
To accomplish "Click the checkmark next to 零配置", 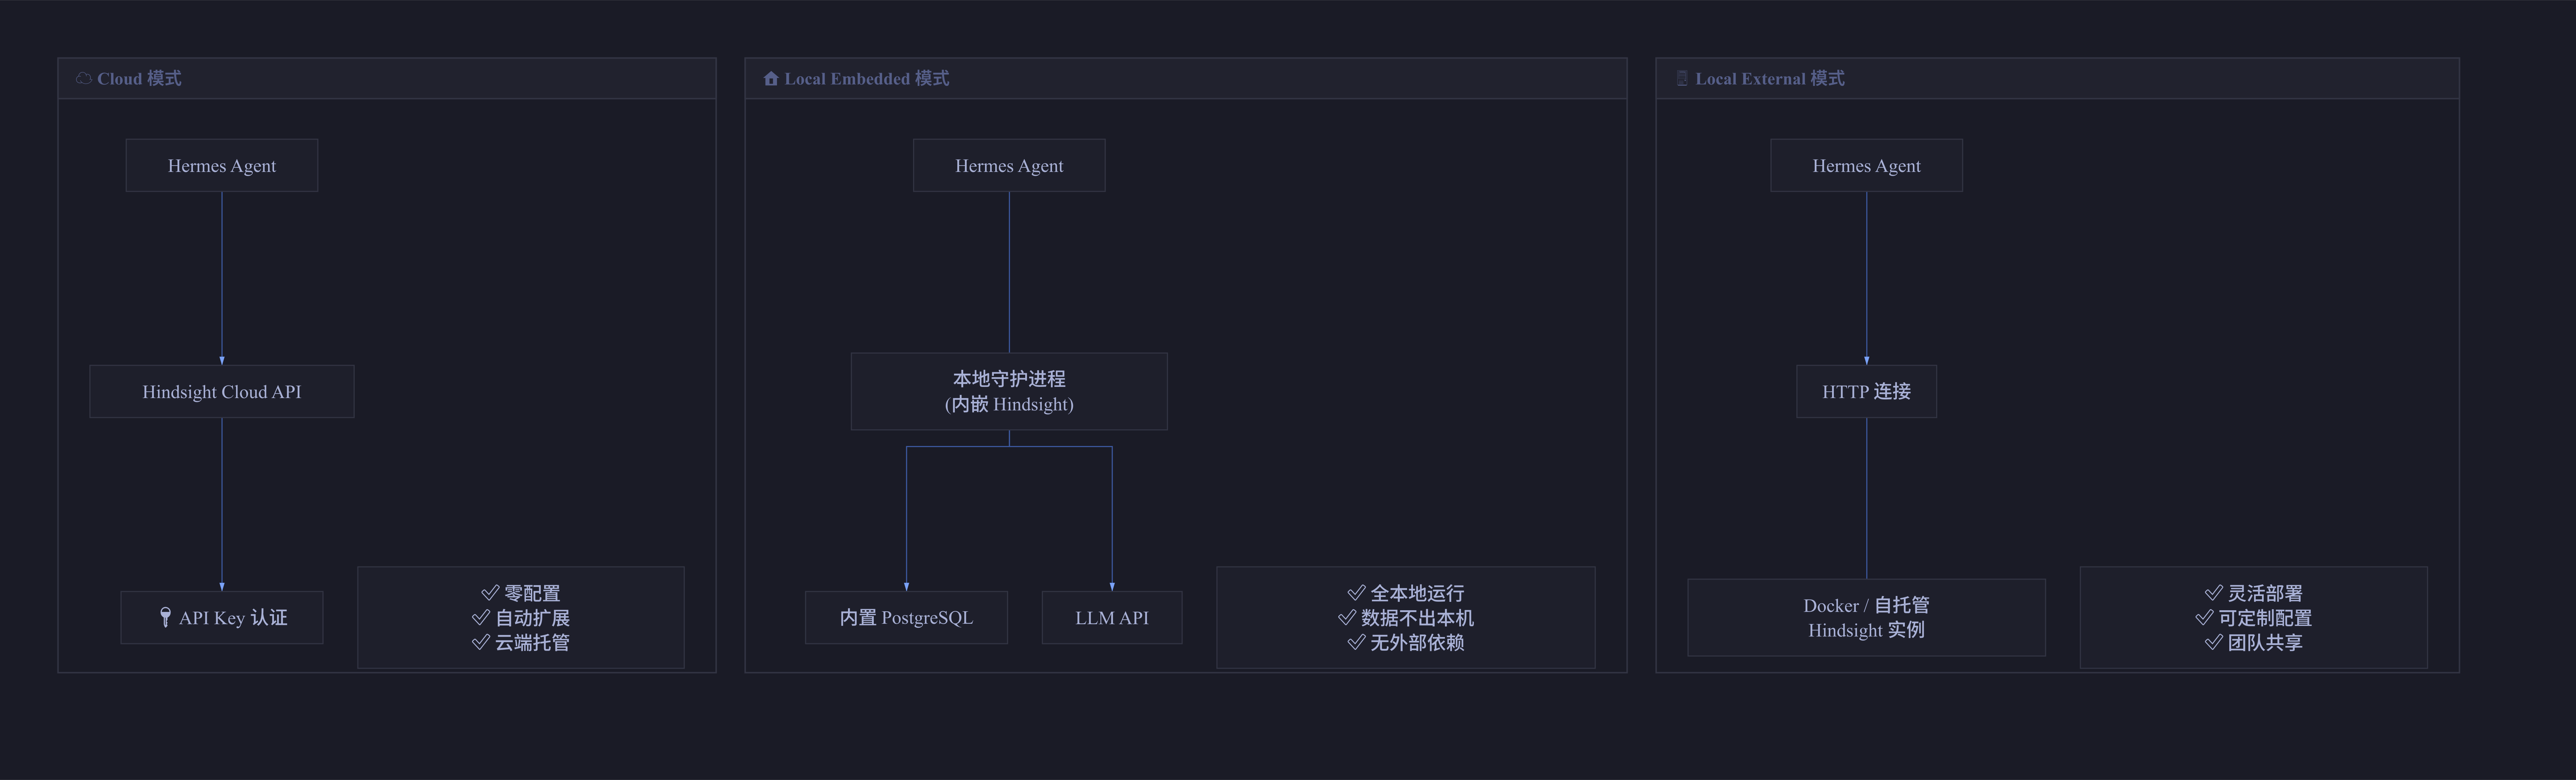I will 490,593.
